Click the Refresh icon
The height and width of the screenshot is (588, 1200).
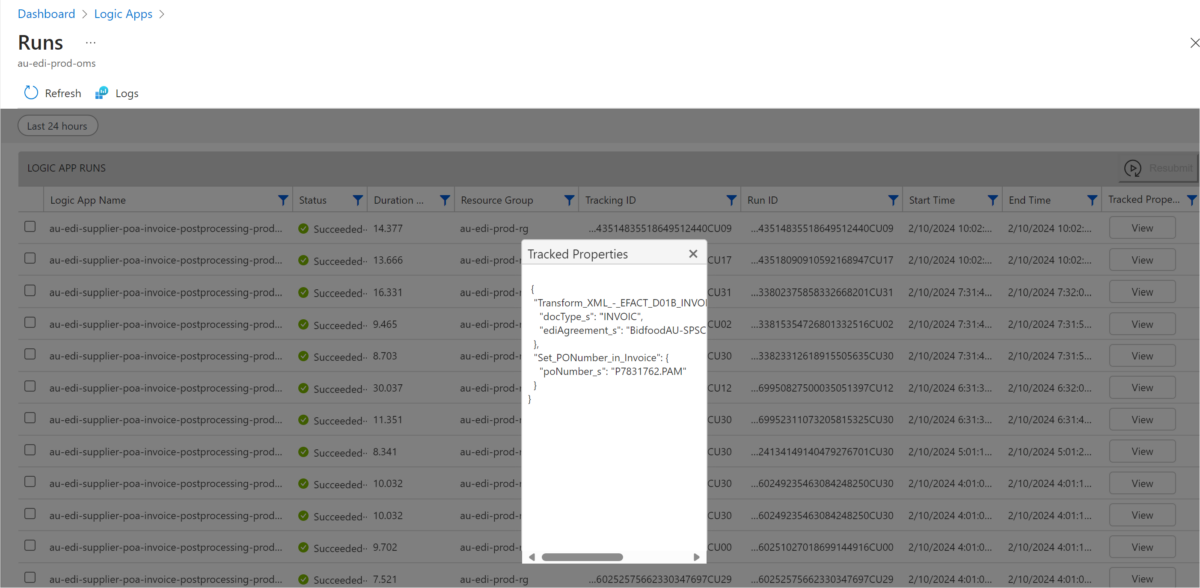(30, 92)
